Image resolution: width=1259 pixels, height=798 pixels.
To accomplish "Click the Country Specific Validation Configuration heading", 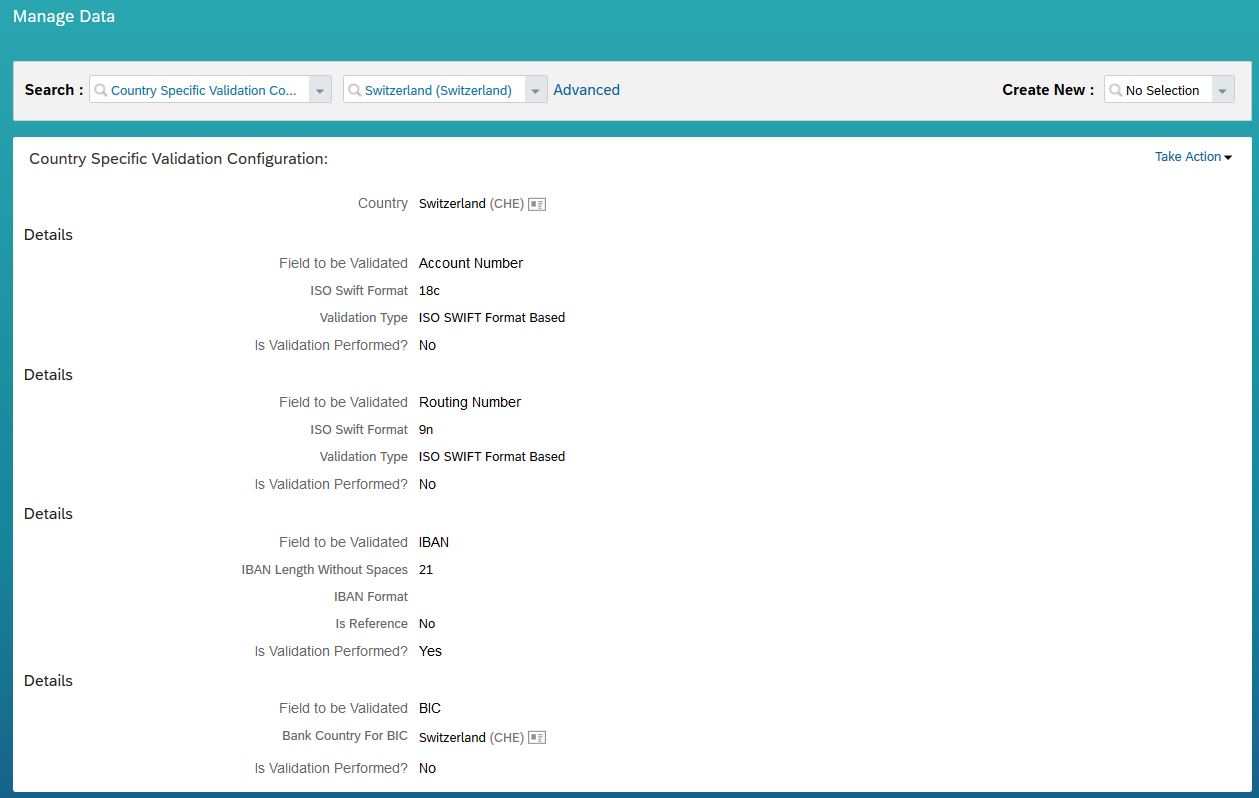I will pos(178,159).
